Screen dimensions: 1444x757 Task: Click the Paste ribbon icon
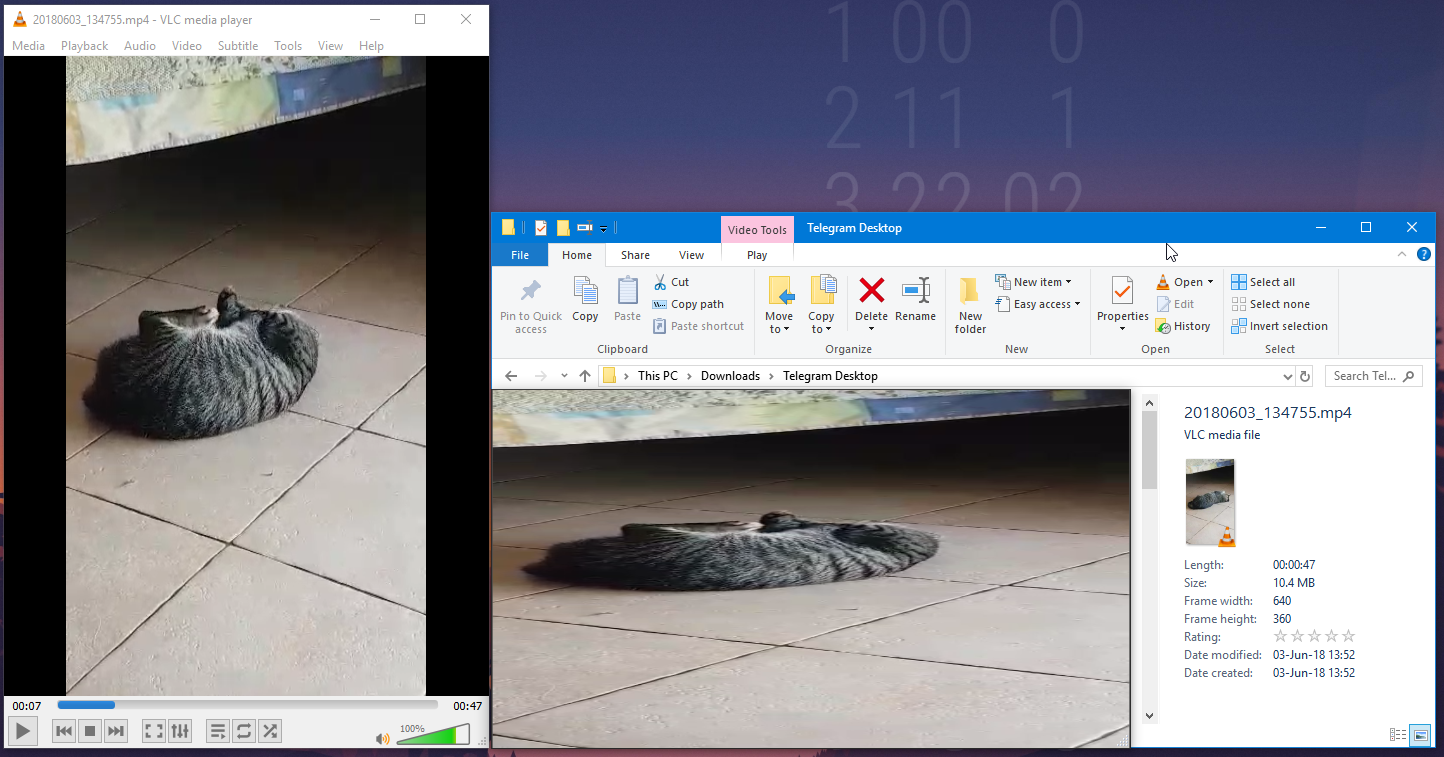(x=627, y=300)
